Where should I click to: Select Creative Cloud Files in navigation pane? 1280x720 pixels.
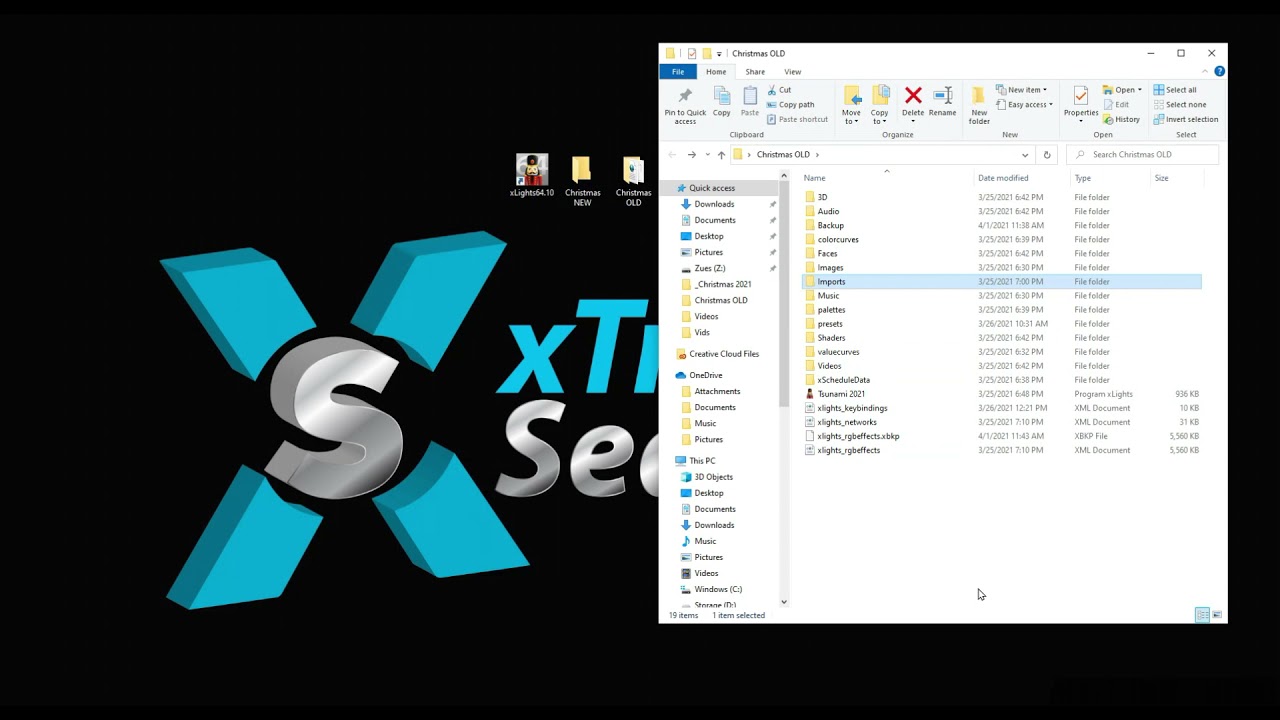tap(724, 354)
